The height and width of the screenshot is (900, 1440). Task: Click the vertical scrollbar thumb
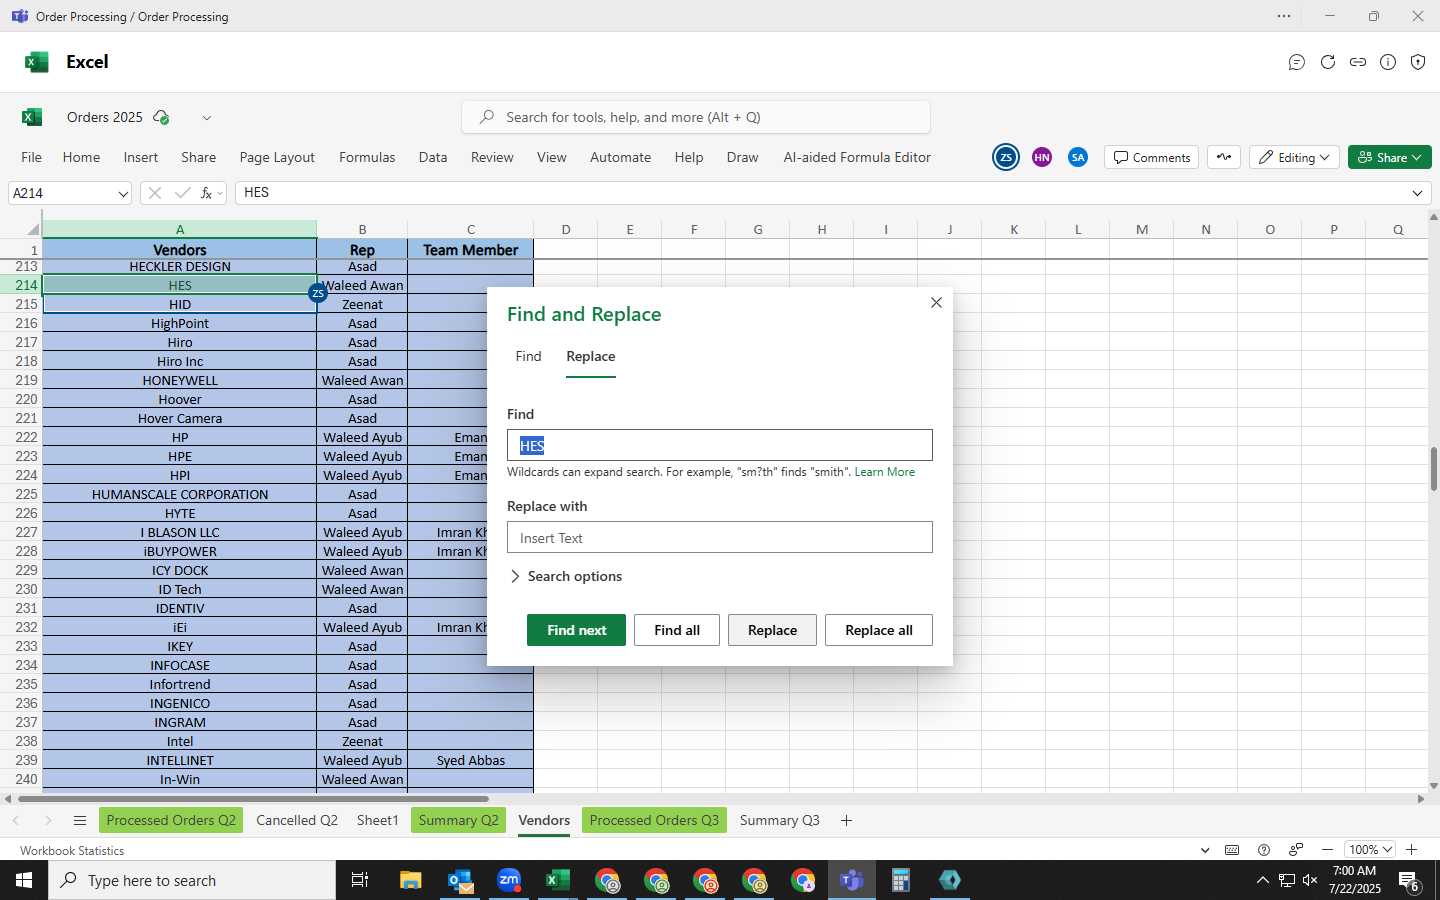[x=1434, y=468]
